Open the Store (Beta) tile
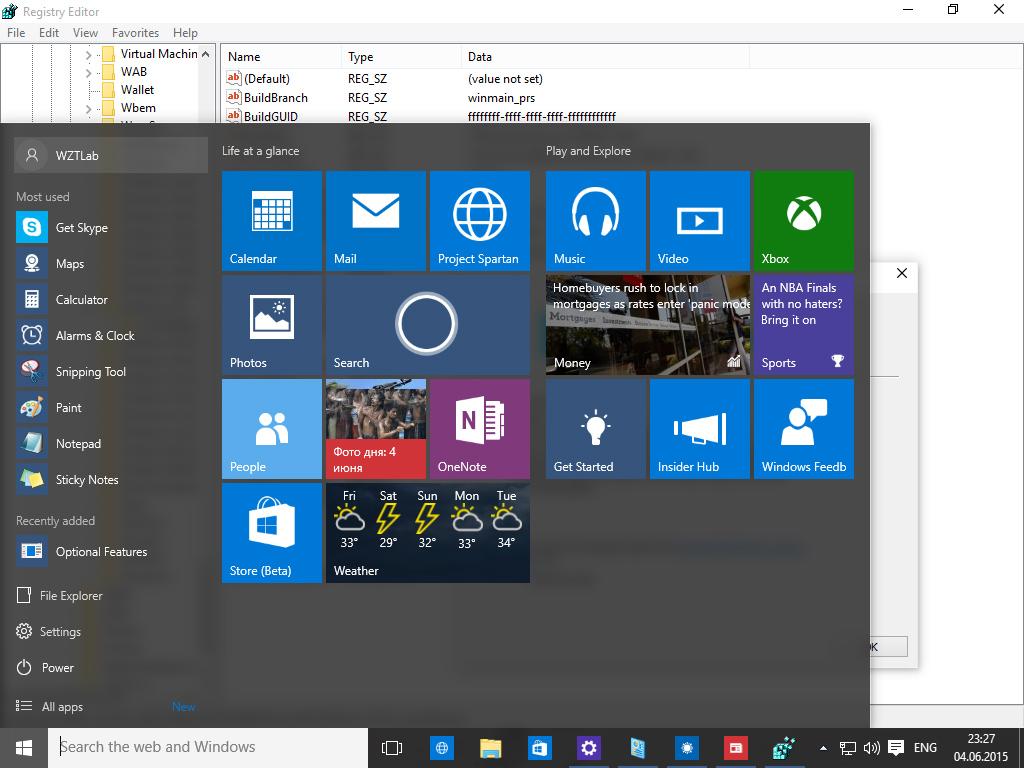This screenshot has height=768, width=1024. 272,533
